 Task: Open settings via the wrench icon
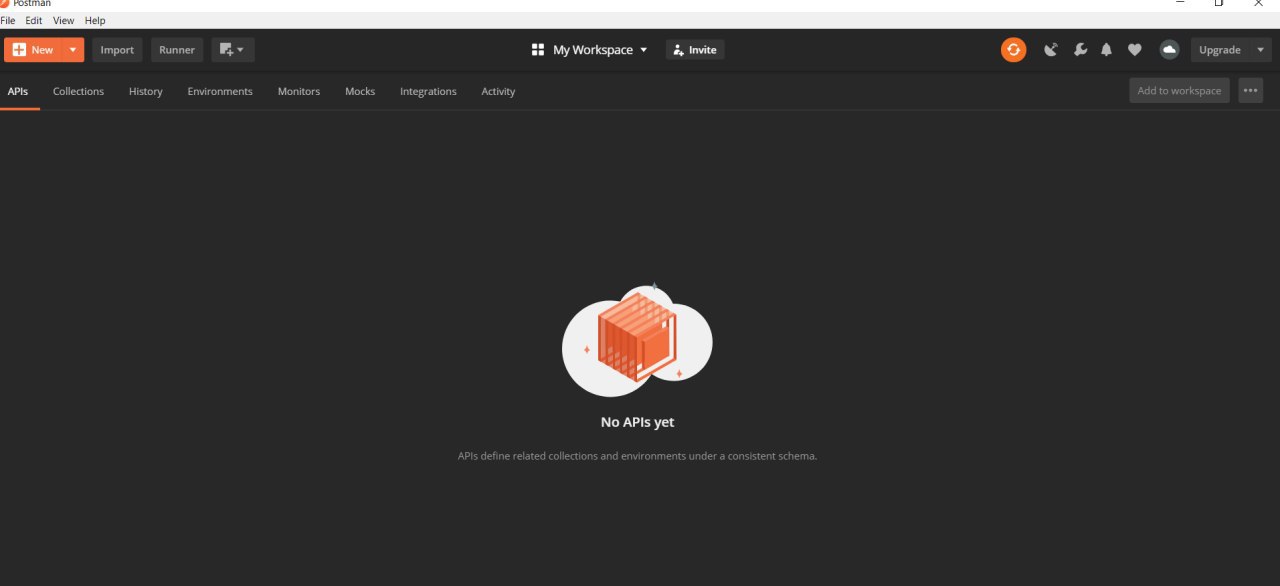(x=1080, y=50)
